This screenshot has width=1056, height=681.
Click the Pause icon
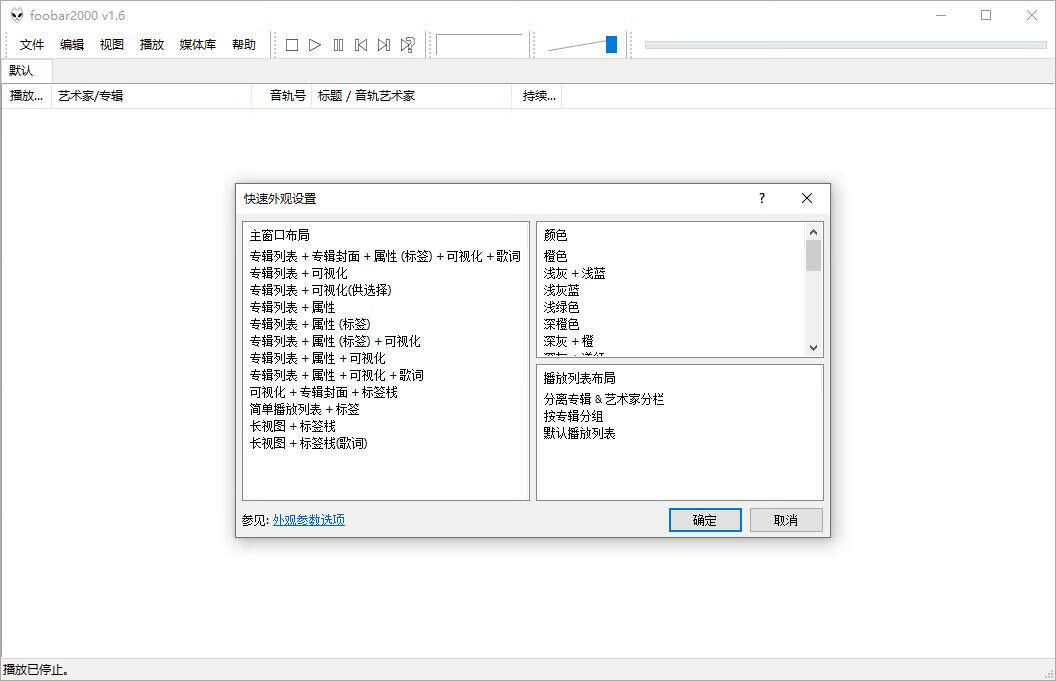pos(339,44)
